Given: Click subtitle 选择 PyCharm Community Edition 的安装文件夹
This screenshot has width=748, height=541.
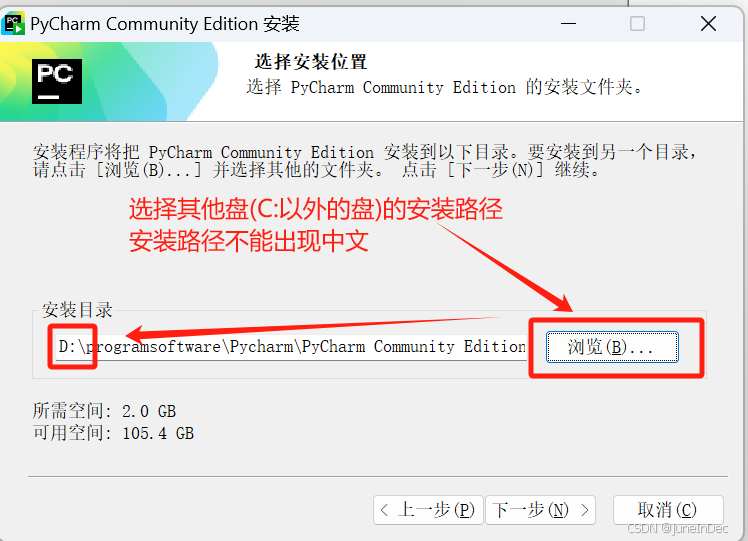Looking at the screenshot, I should (444, 87).
